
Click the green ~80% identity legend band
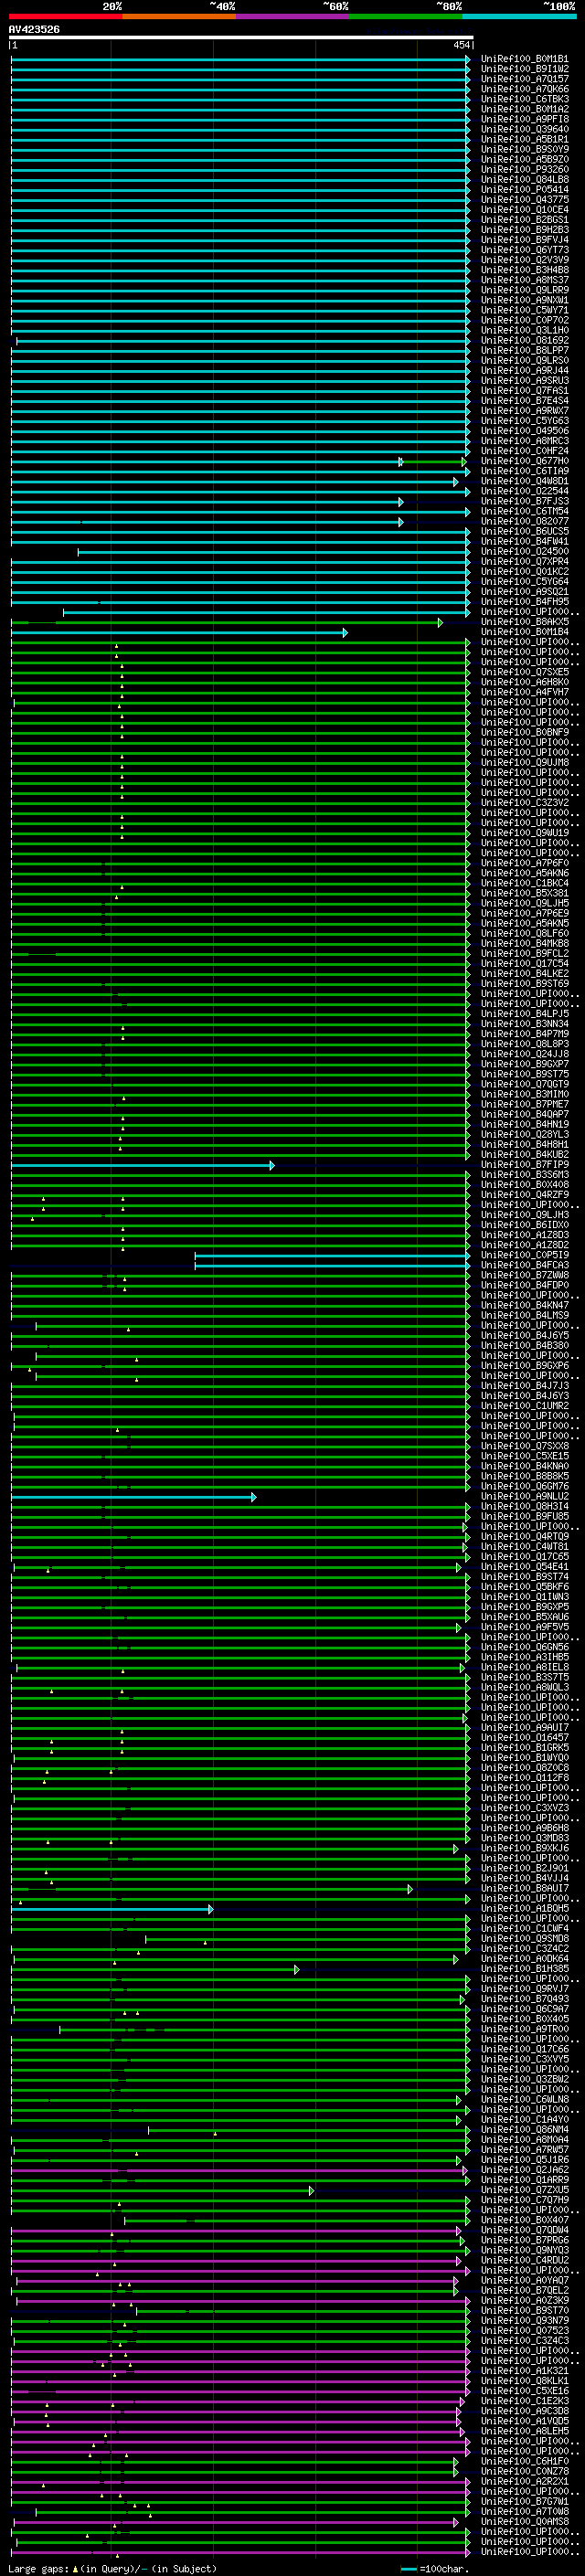tap(406, 16)
